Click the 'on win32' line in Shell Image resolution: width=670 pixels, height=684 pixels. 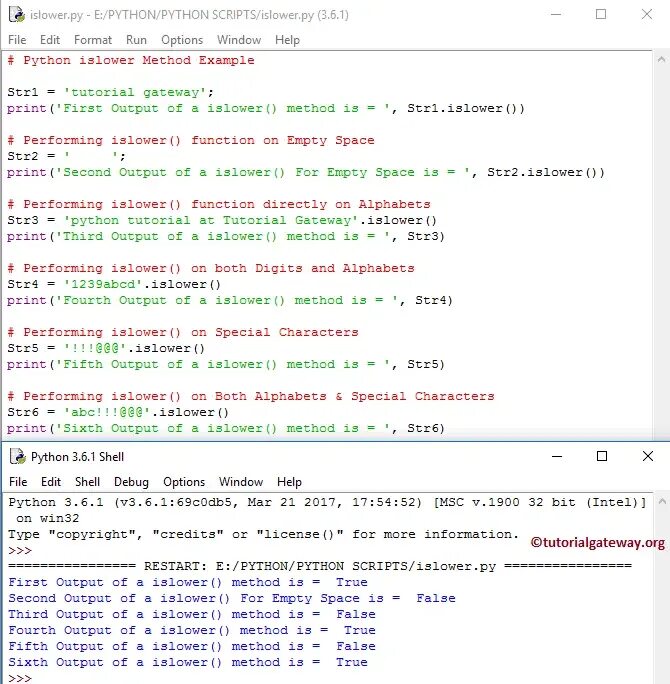click(48, 518)
